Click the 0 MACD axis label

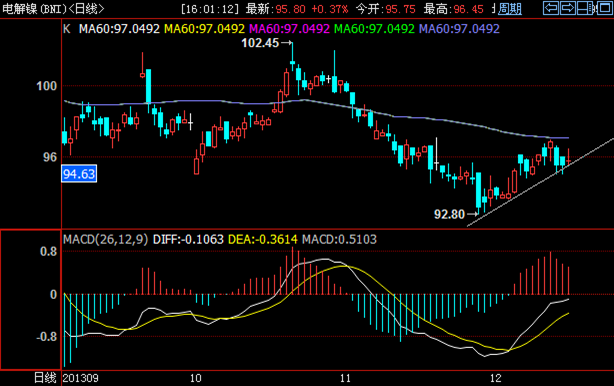54,294
